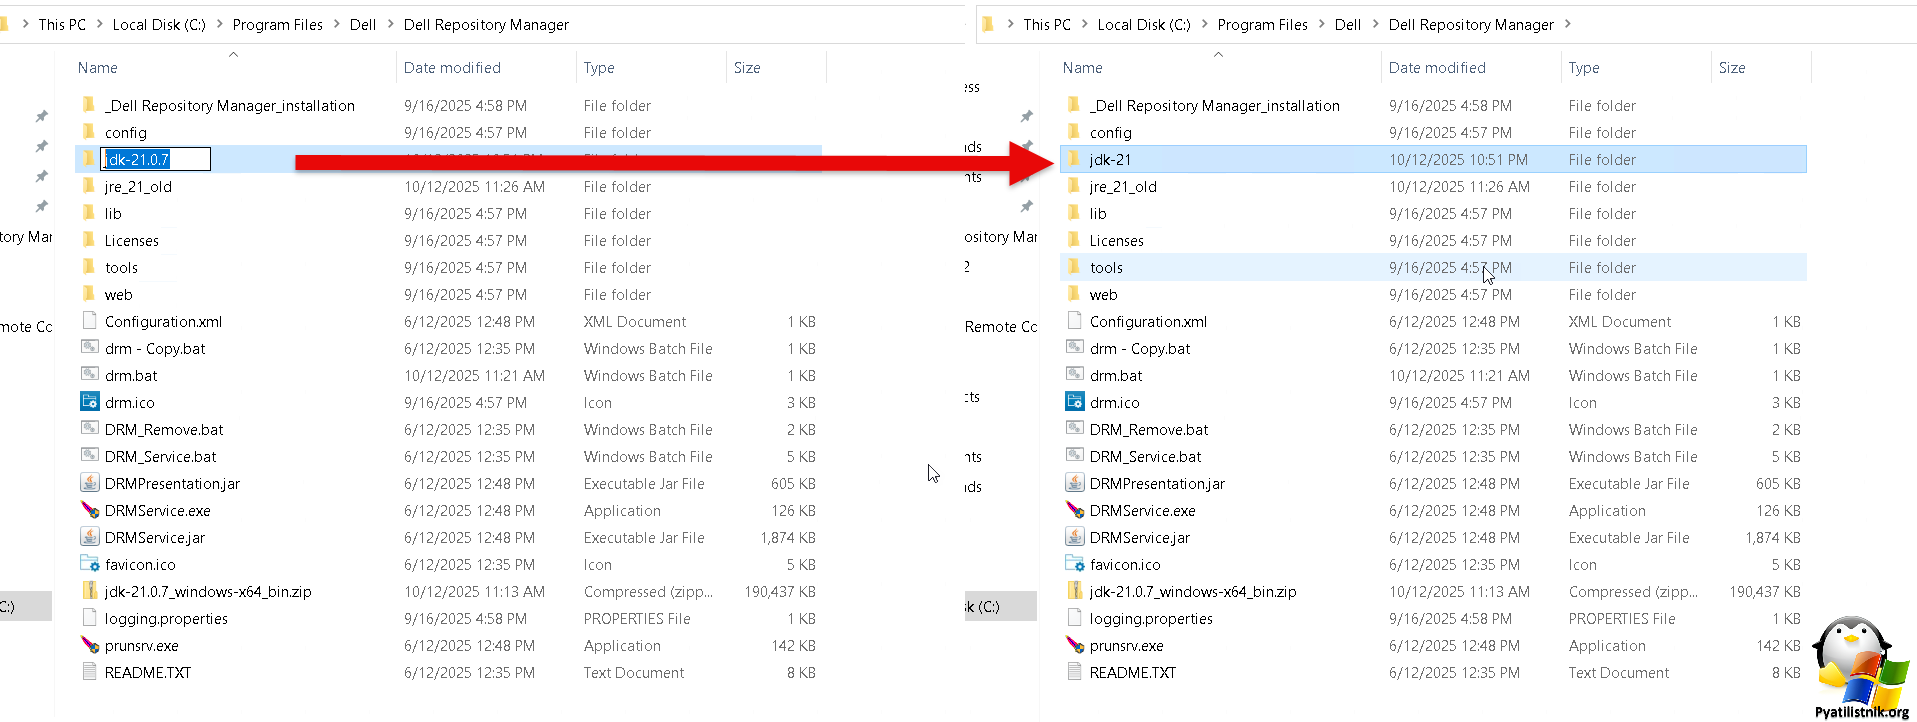This screenshot has width=1917, height=722.
Task: Select Configuration.xml file icon in right window
Action: (1074, 321)
